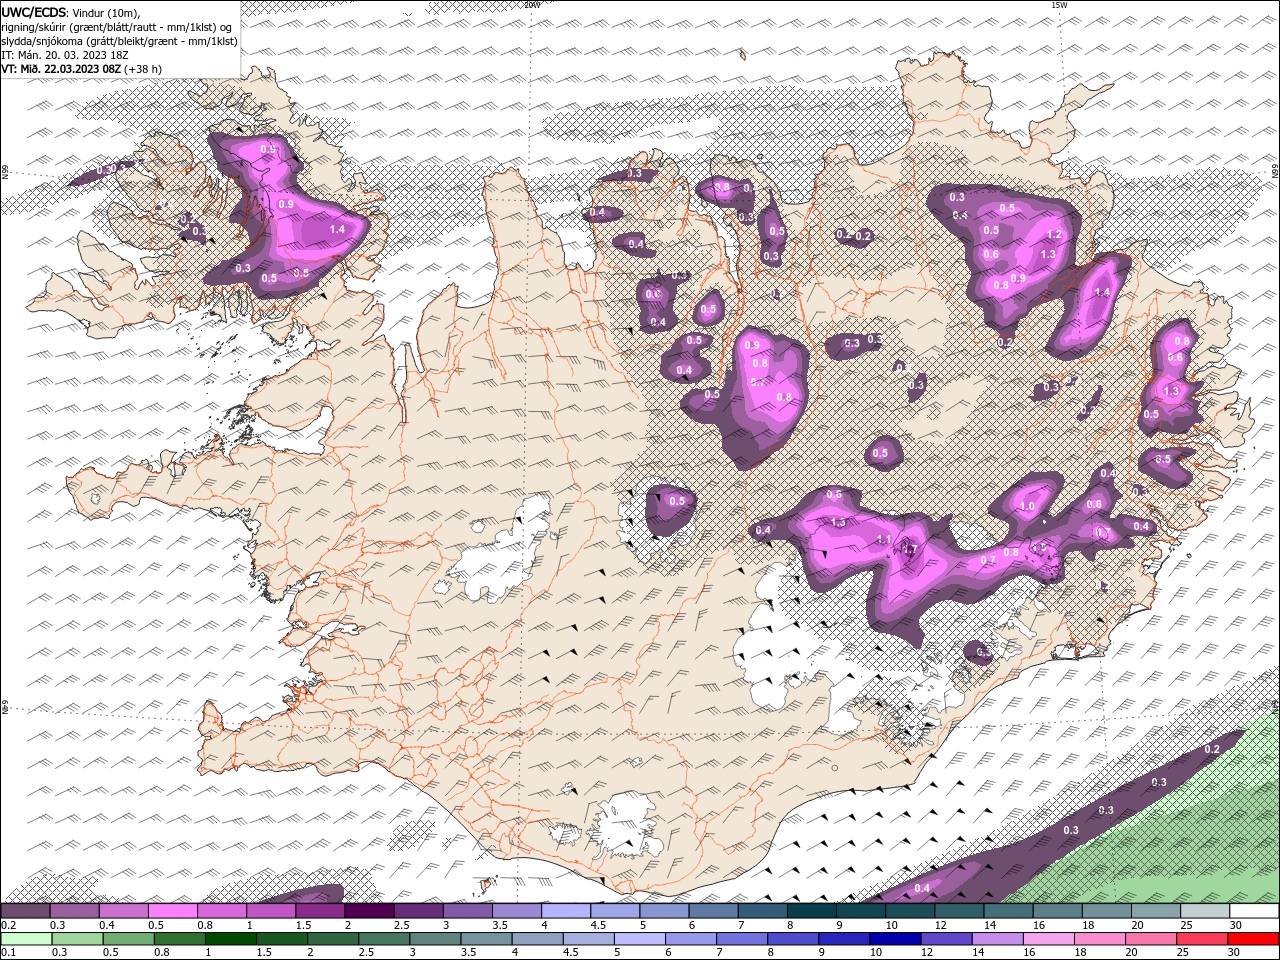
Task: Select the light lavender swatch between 4 and 4.5
Action: 565,911
